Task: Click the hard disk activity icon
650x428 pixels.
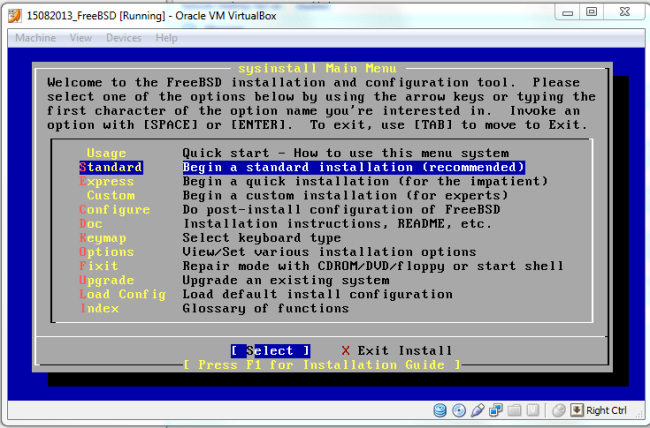Action: click(x=441, y=411)
